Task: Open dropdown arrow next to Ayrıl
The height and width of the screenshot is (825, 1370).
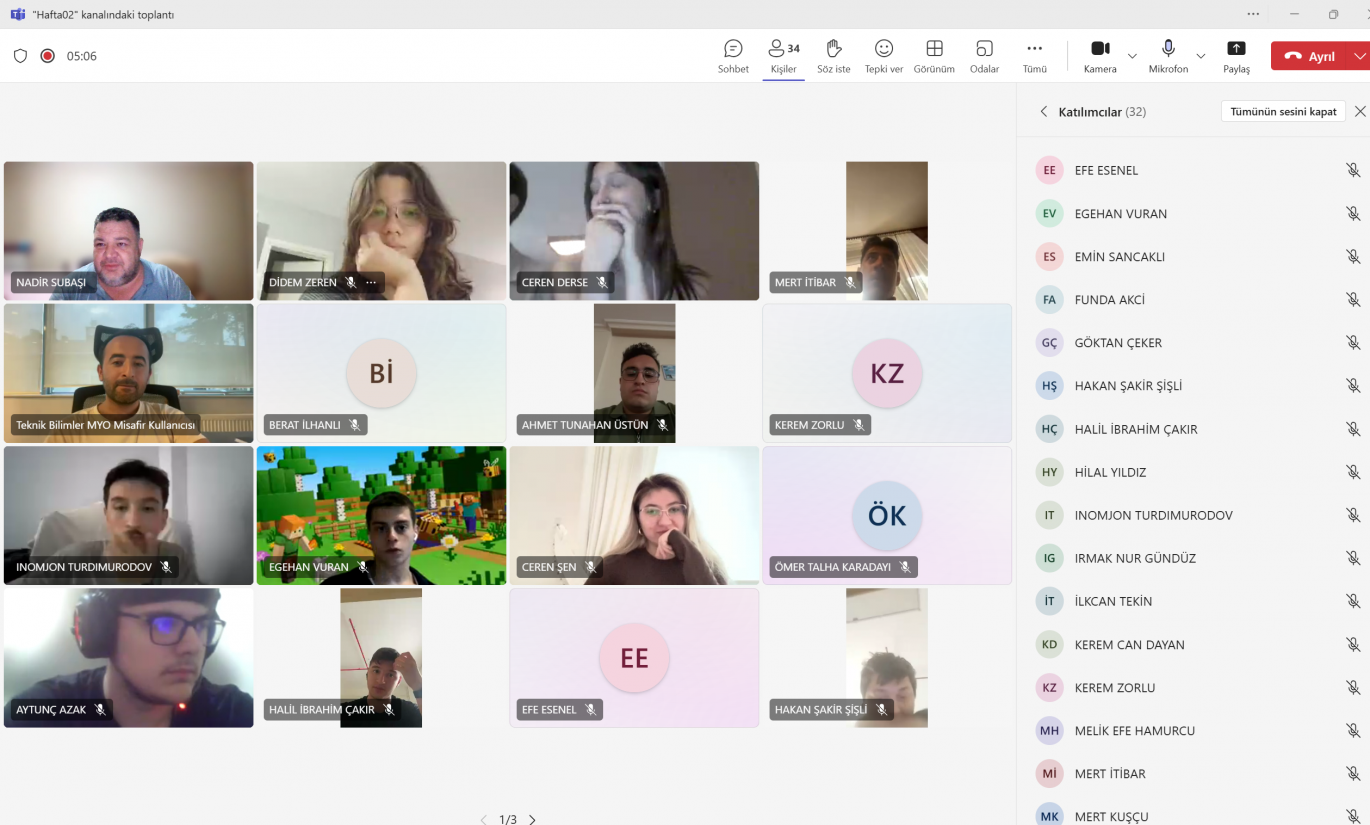Action: [x=1359, y=56]
